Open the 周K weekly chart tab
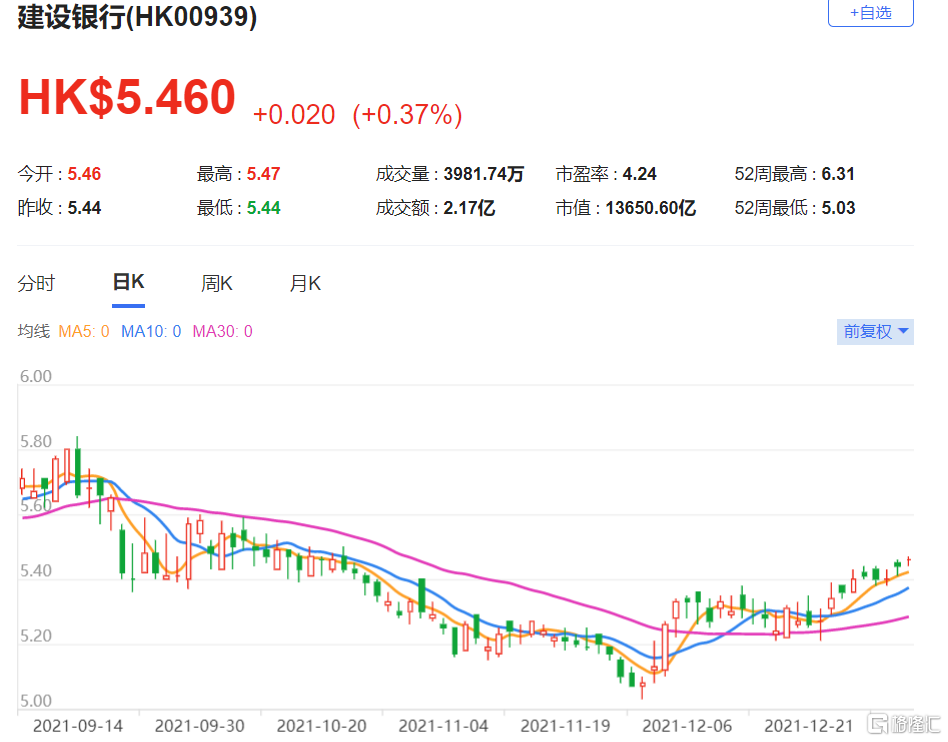Screen dimensions: 948x742 216,283
